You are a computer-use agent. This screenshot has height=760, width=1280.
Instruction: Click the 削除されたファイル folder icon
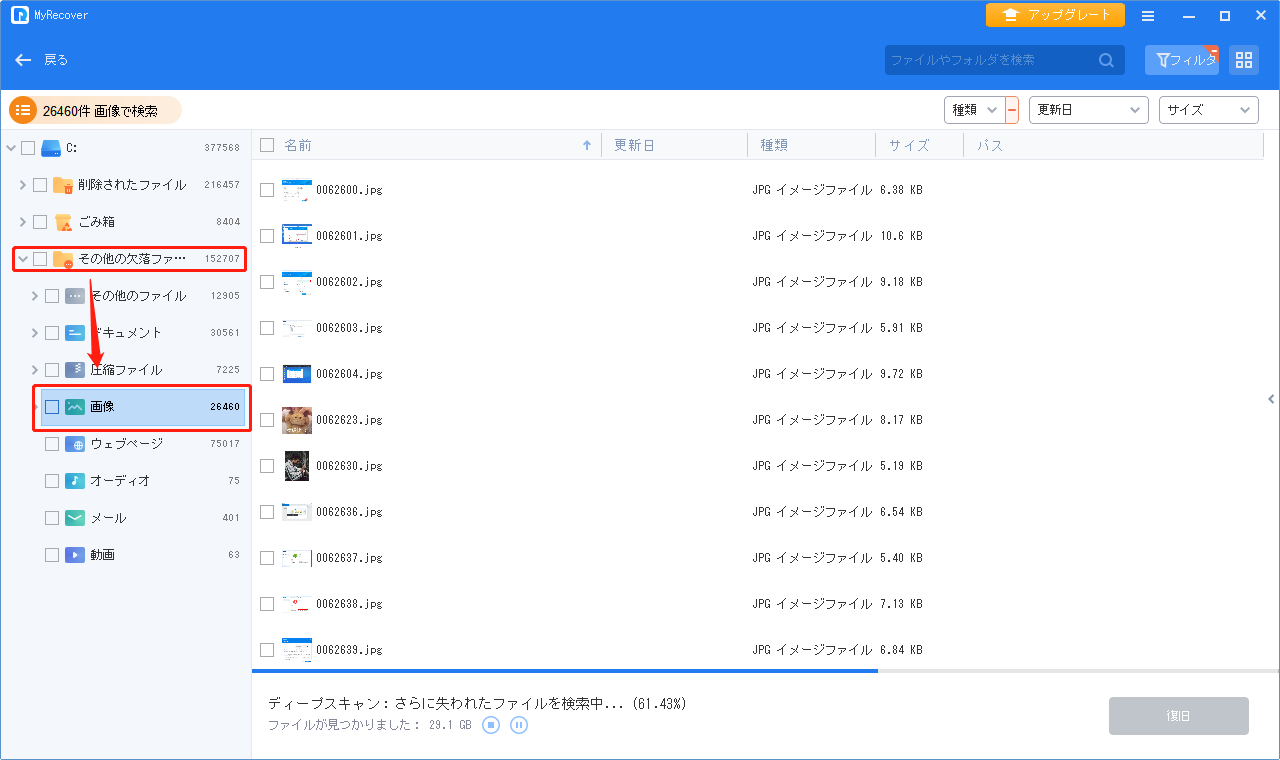(x=63, y=185)
